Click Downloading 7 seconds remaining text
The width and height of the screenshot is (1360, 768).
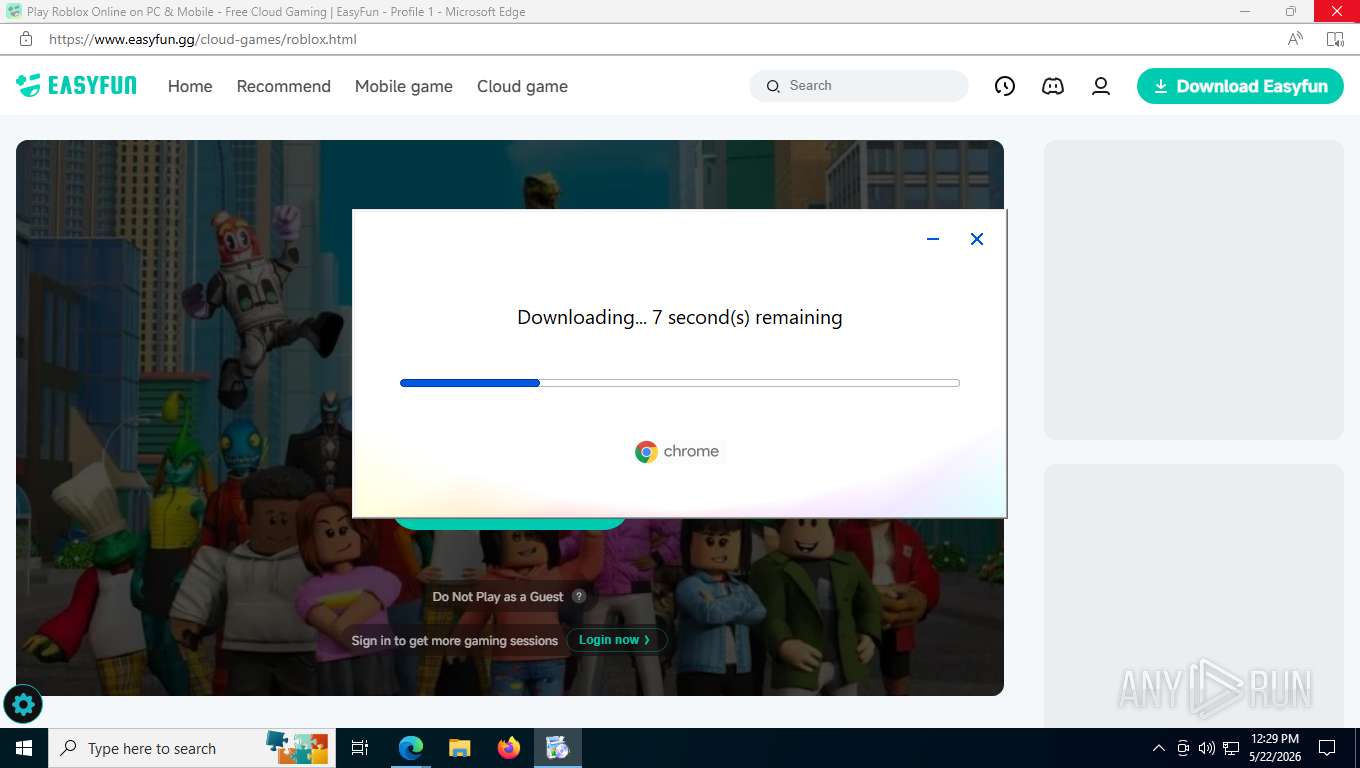click(x=680, y=317)
